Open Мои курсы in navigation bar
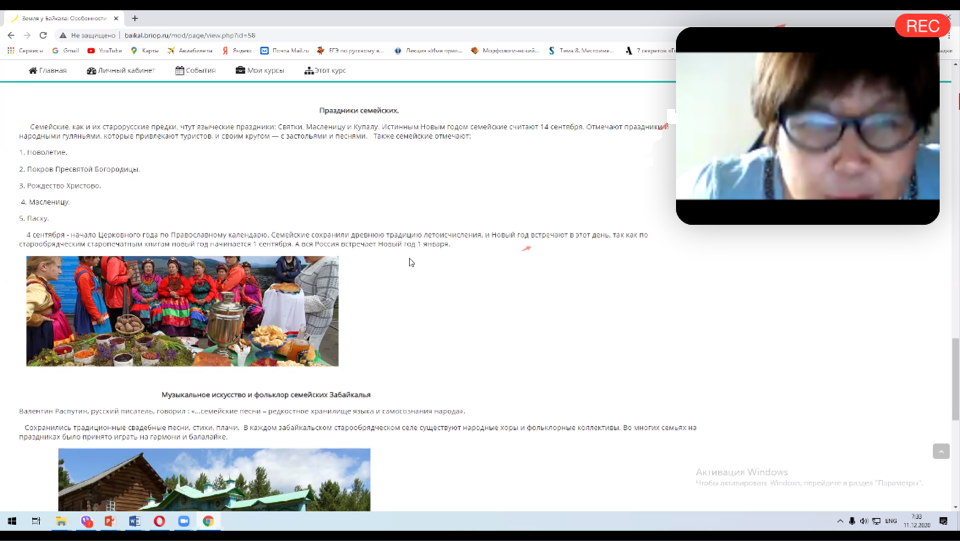The height and width of the screenshot is (541, 960). (260, 70)
